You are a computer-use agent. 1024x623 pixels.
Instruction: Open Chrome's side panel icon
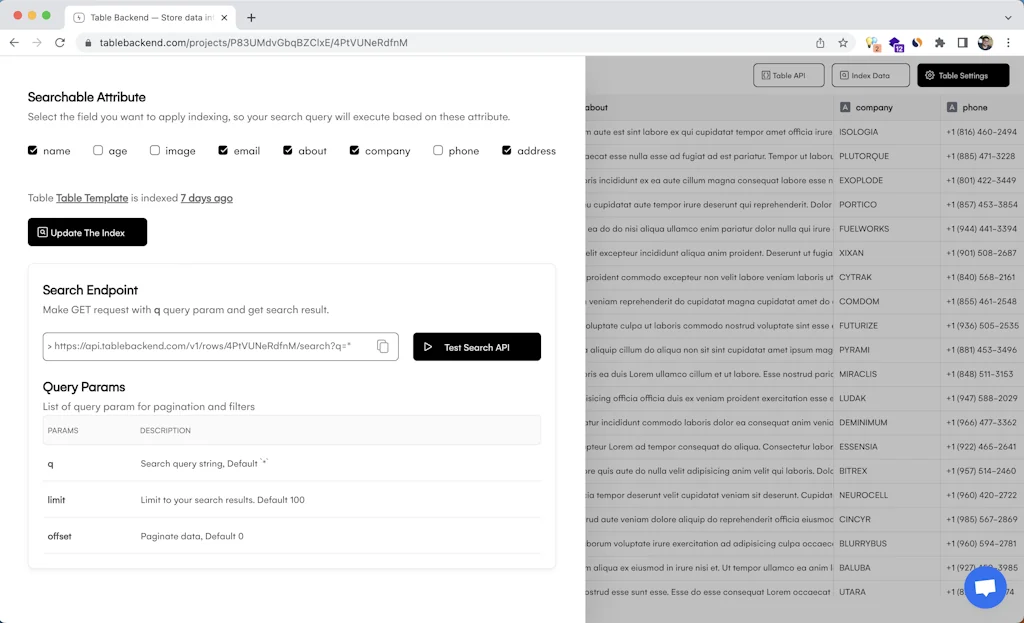pos(961,43)
